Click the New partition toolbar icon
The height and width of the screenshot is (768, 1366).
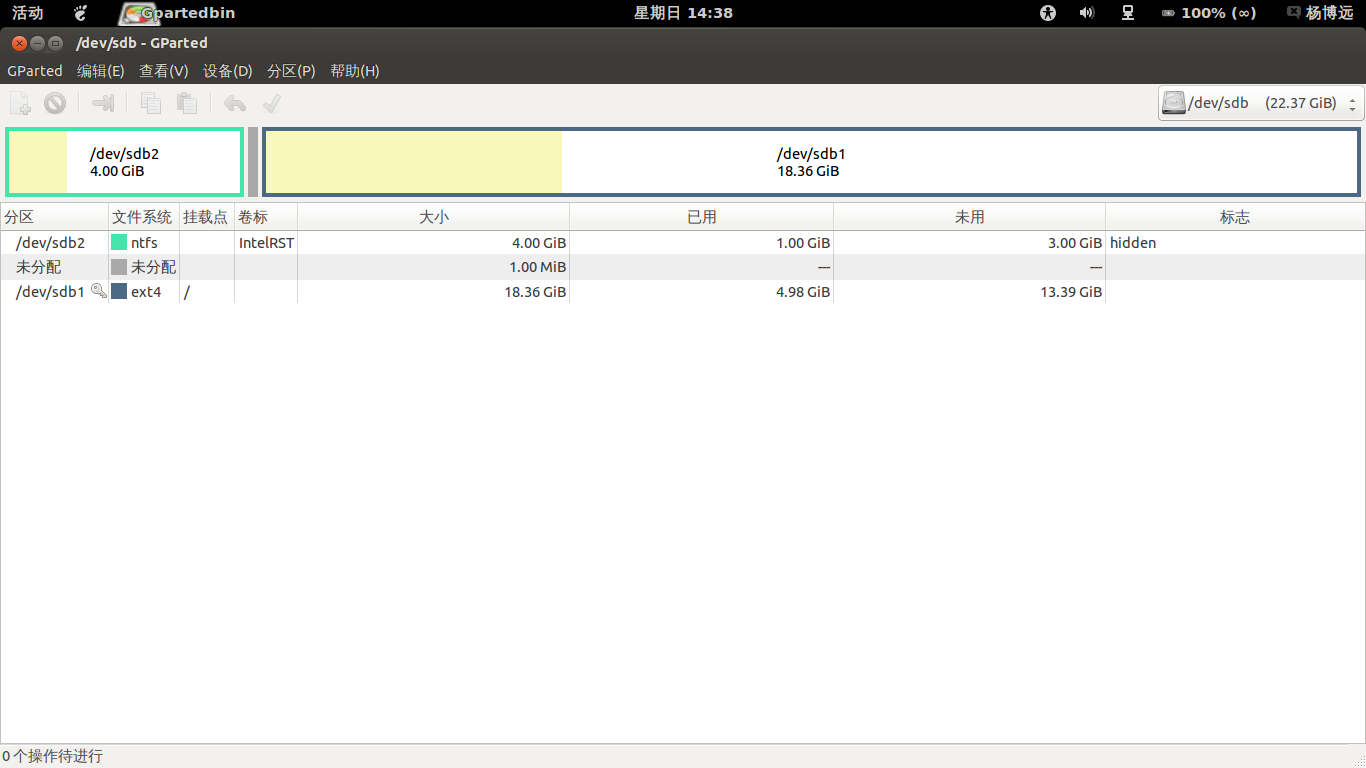tap(21, 103)
